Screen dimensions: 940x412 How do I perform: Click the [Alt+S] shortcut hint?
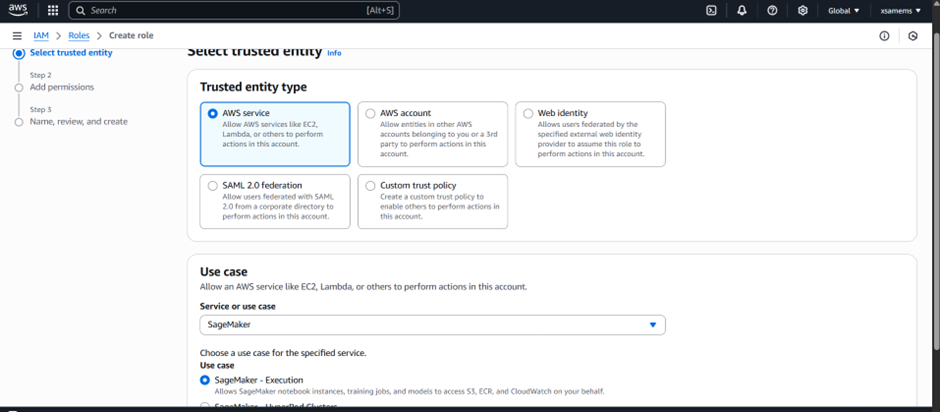pyautogui.click(x=380, y=10)
